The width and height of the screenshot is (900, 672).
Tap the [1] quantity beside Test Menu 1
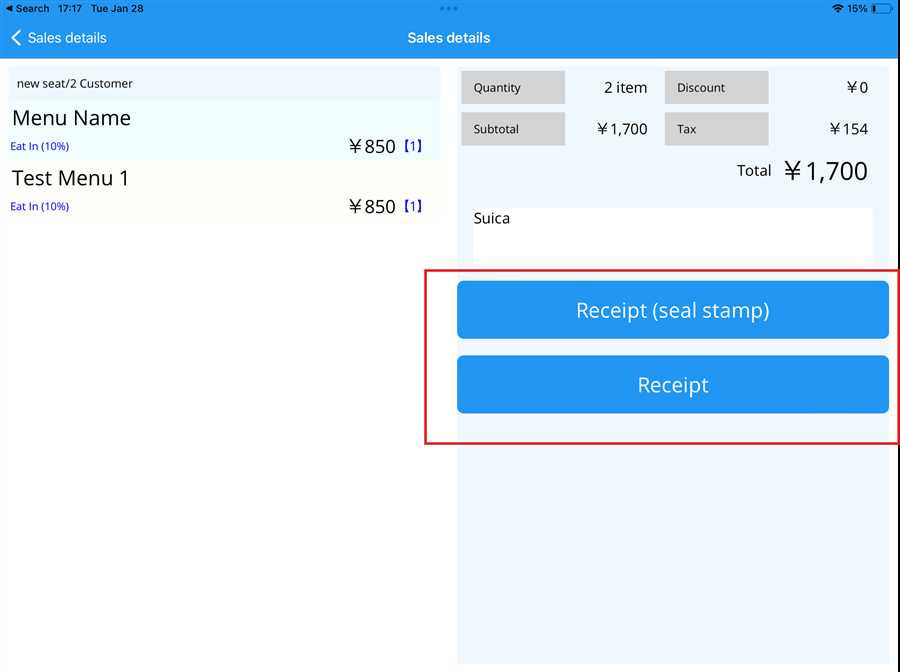click(413, 207)
